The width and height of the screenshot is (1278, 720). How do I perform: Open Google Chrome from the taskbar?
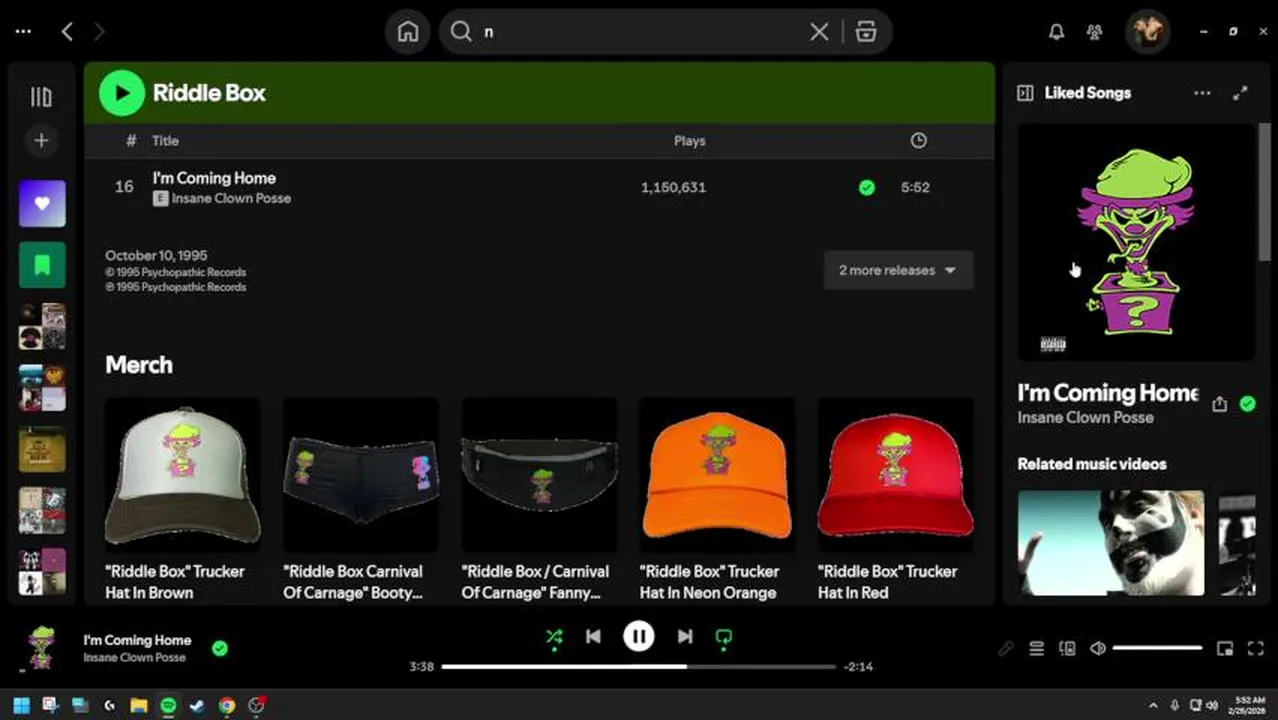[227, 705]
